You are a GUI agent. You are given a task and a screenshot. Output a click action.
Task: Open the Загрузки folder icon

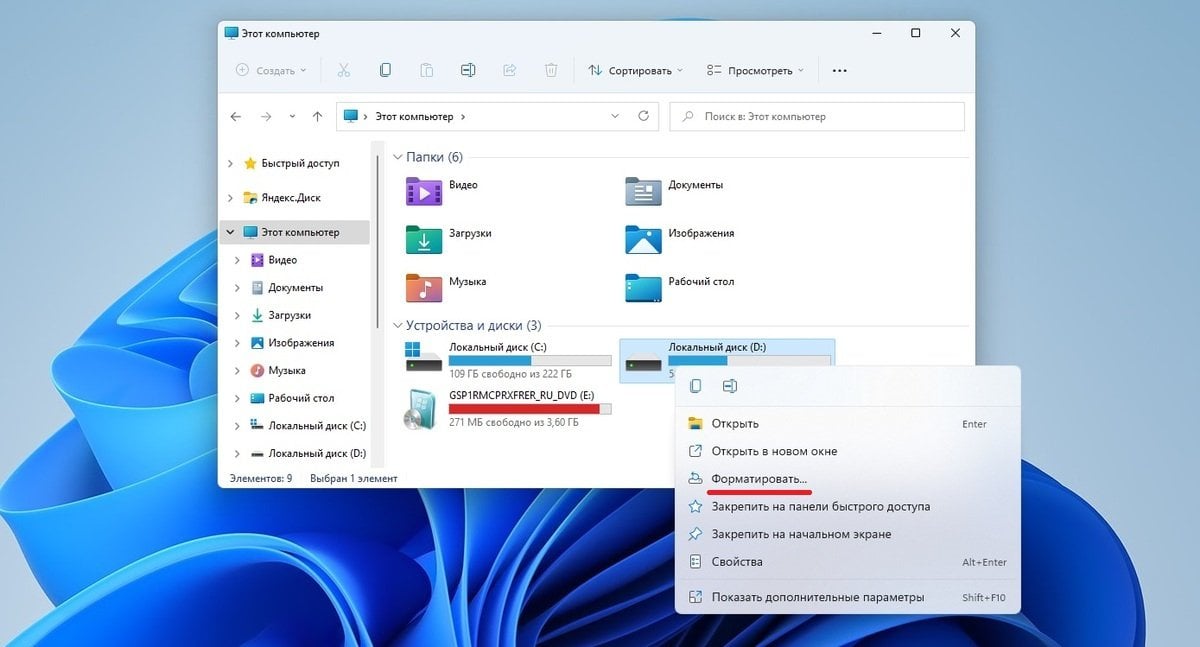tap(424, 239)
